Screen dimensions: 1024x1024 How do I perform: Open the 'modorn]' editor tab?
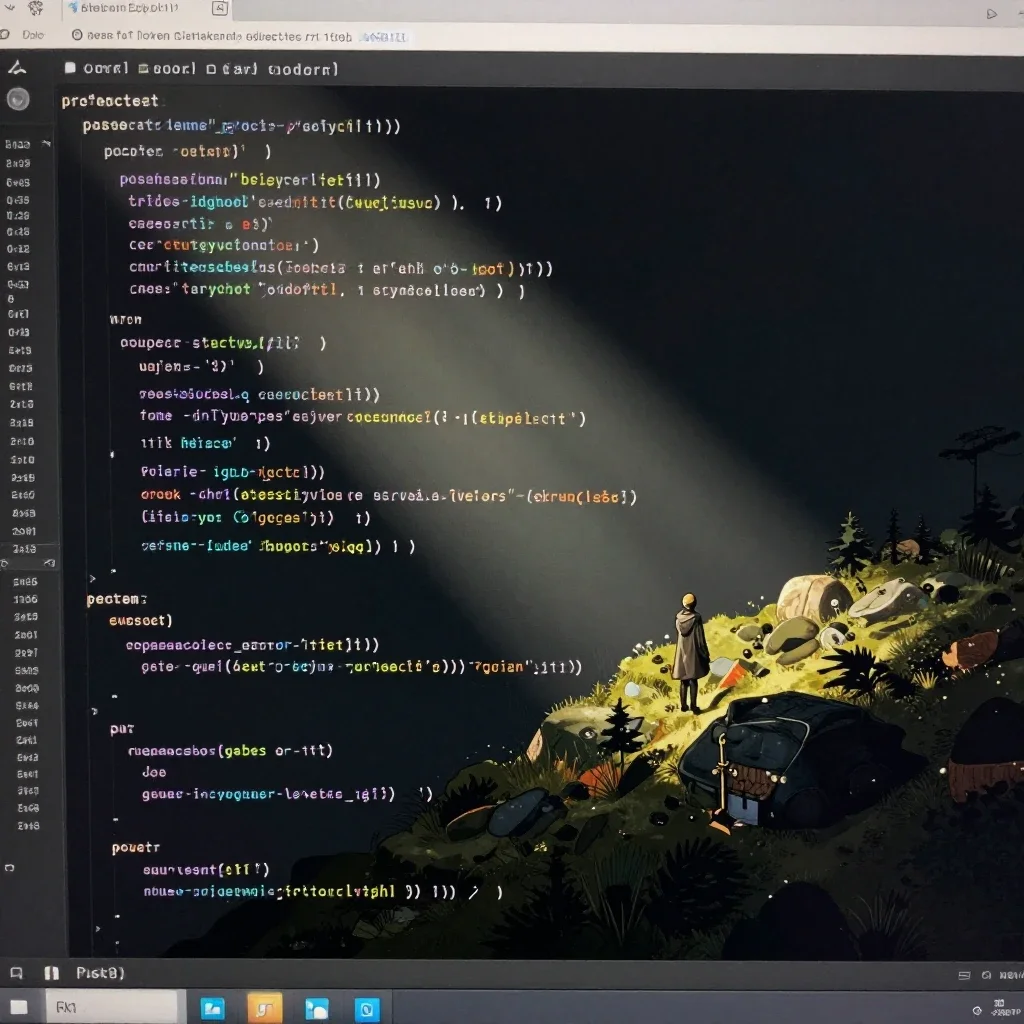(x=303, y=69)
